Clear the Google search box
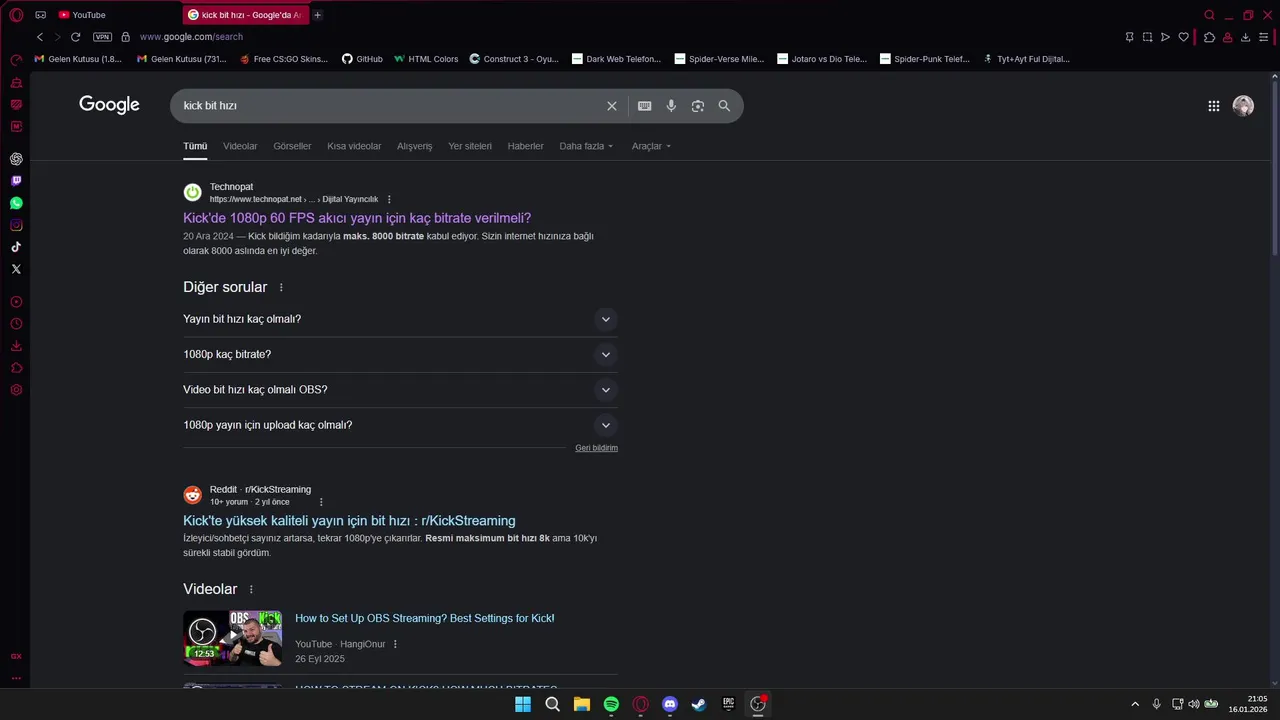The height and width of the screenshot is (720, 1280). click(612, 106)
